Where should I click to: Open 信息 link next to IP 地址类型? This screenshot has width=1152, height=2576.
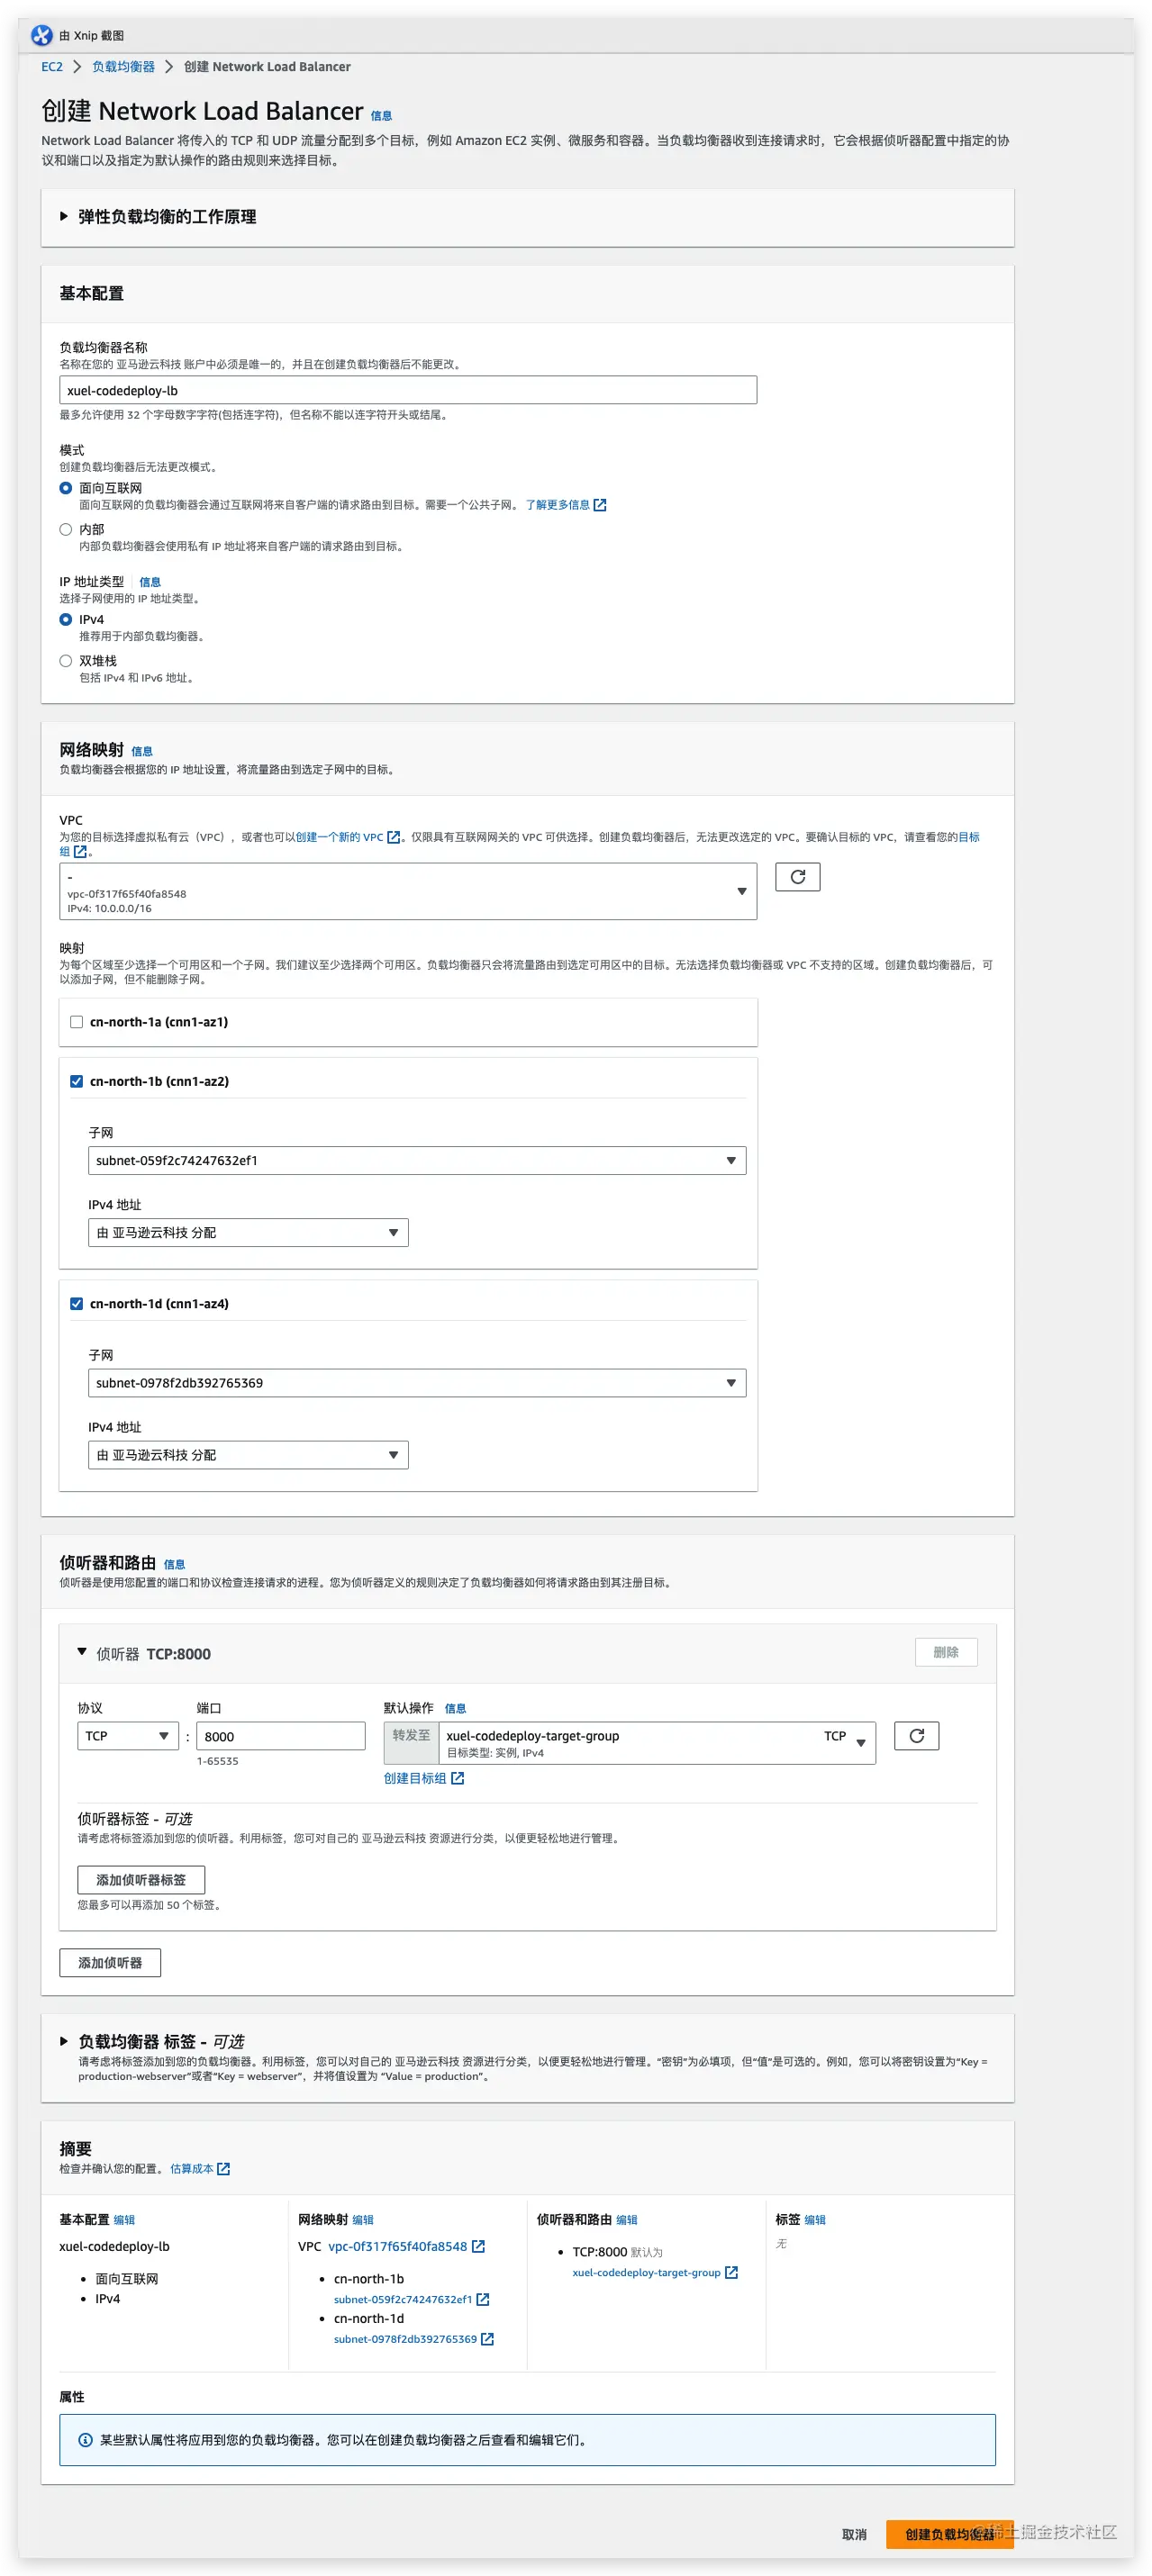[150, 582]
